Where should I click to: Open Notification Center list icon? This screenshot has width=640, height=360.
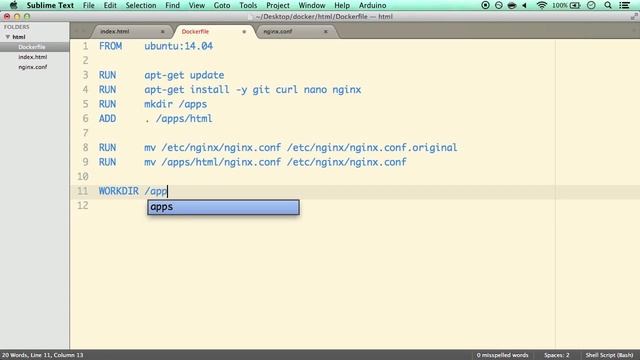pyautogui.click(x=624, y=5)
